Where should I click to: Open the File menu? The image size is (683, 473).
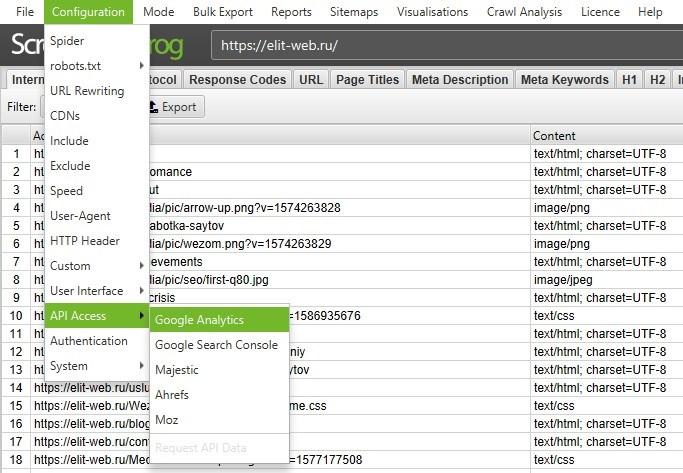pos(24,12)
